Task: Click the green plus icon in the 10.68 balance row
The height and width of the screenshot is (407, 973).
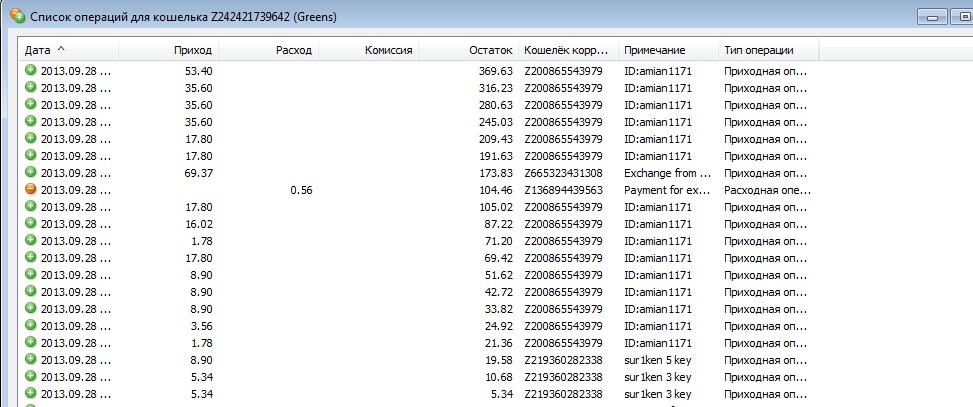Action: (x=30, y=376)
